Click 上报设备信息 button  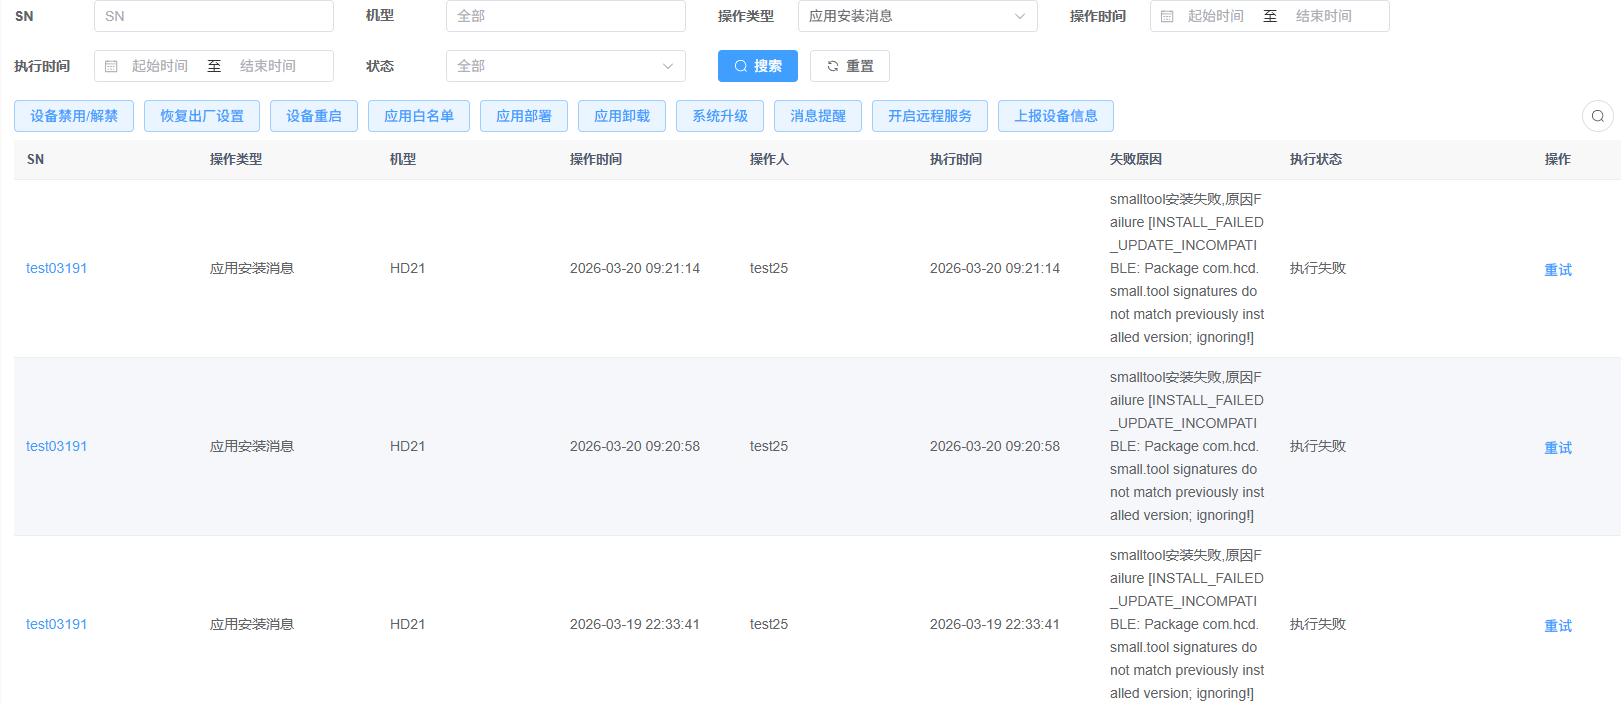pos(1056,116)
